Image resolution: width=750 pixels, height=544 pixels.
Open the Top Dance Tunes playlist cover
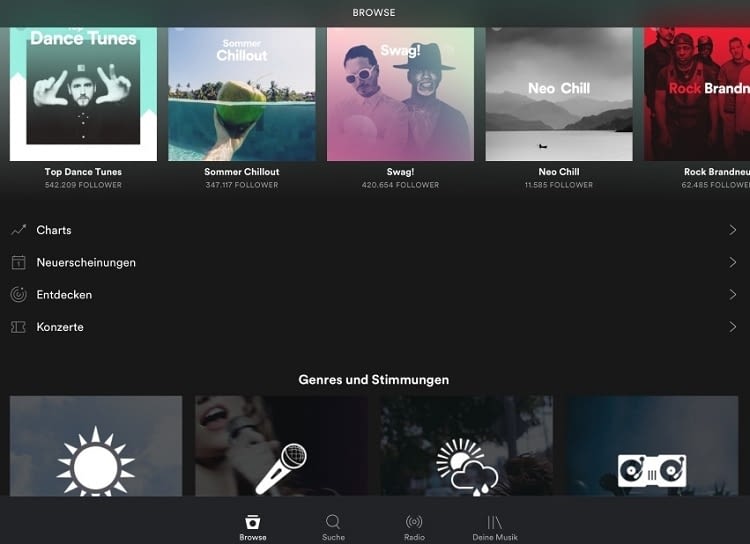tap(83, 94)
